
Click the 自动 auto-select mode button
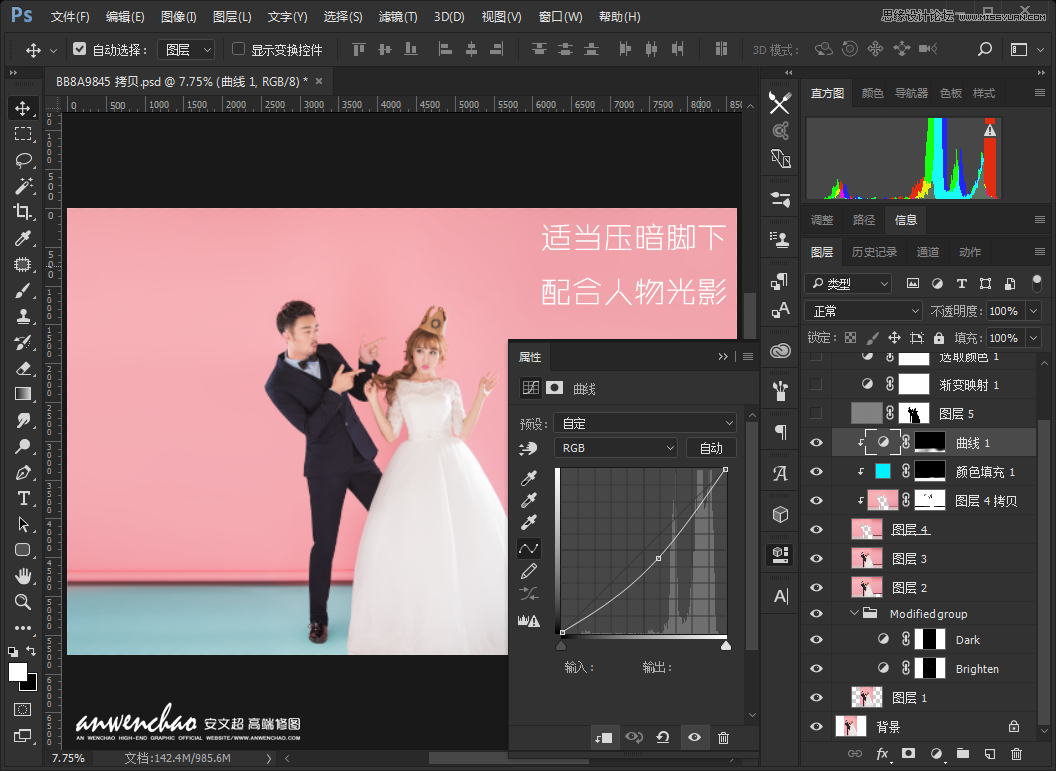tap(711, 447)
